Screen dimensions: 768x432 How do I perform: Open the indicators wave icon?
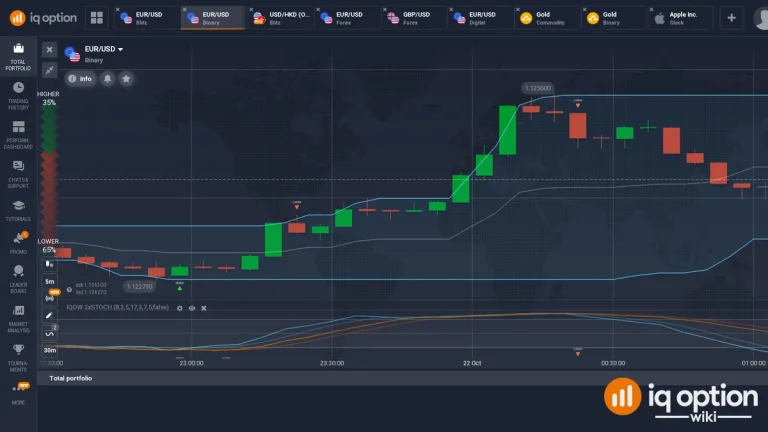tap(49, 334)
